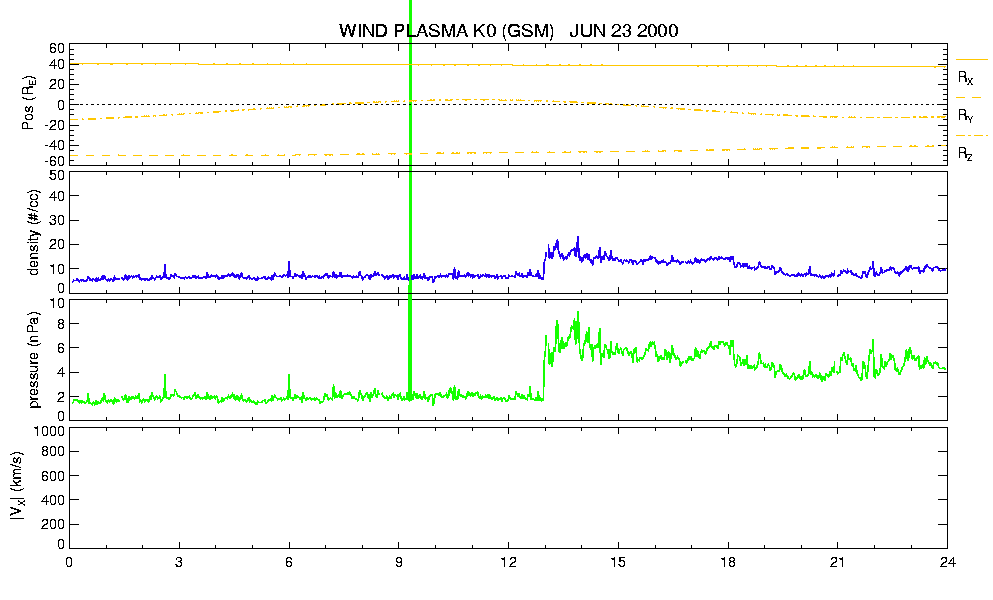
Task: Click the density (#/cc) axis label
Action: coord(33,233)
